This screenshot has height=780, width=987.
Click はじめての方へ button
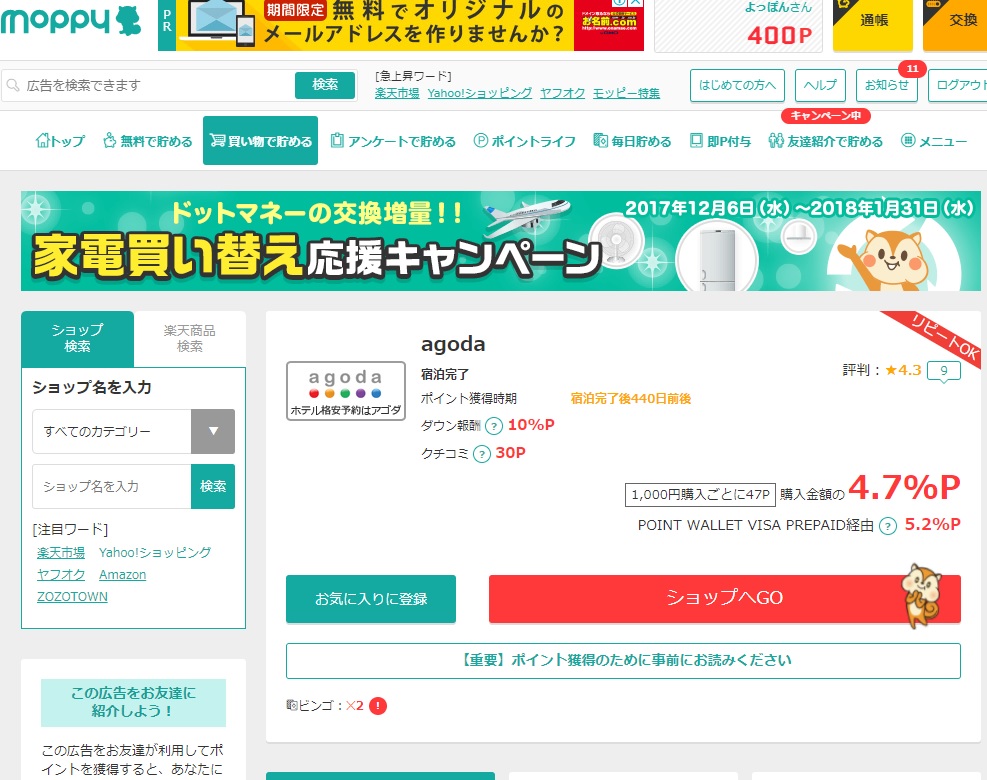[737, 85]
